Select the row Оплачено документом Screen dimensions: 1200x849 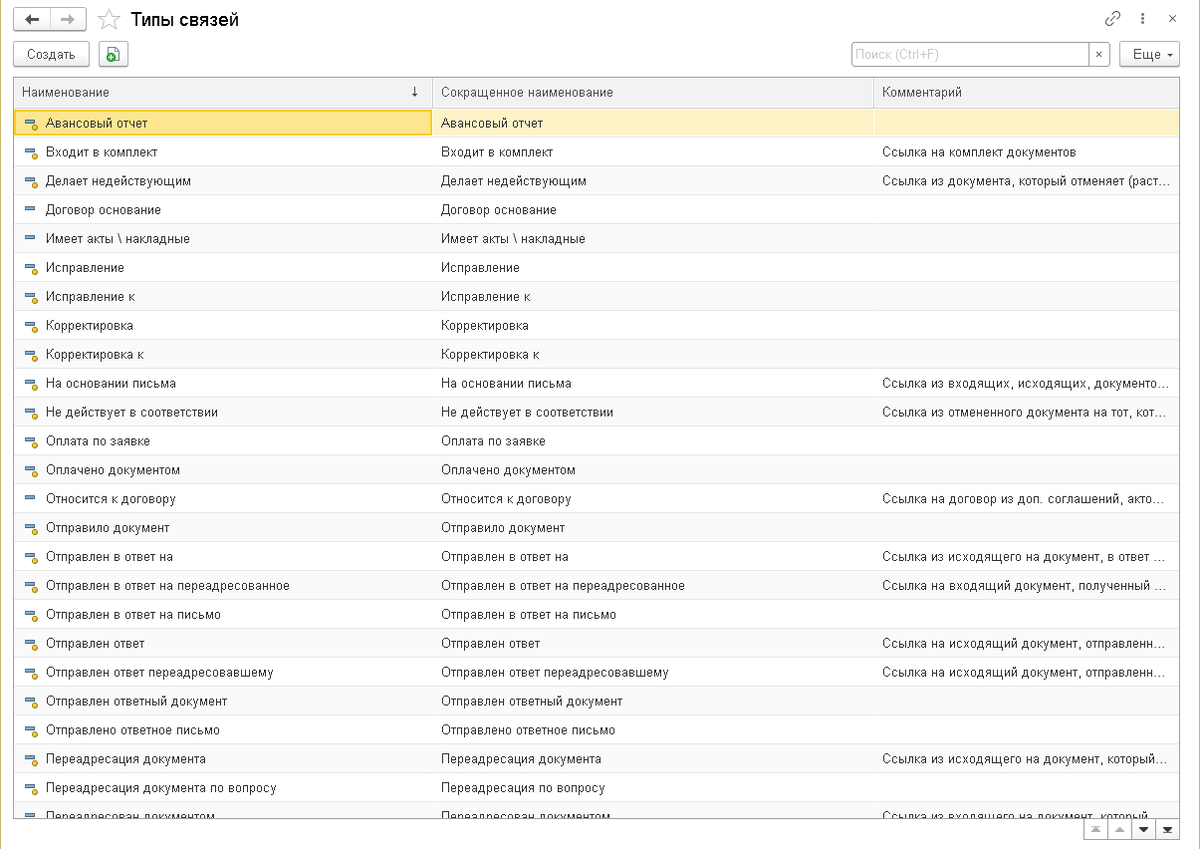click(x=596, y=470)
